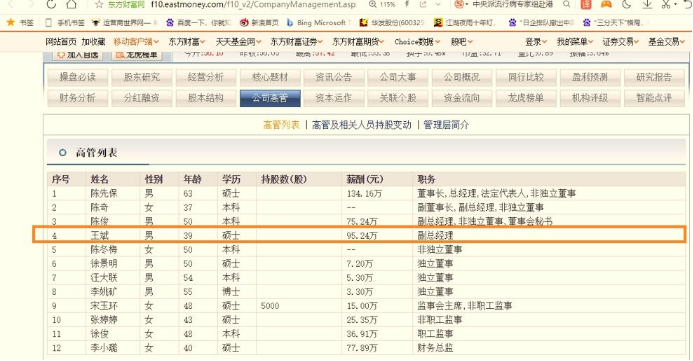The image size is (693, 361).
Task: Open 高管及相关人员持股变动 section link
Action: point(362,125)
